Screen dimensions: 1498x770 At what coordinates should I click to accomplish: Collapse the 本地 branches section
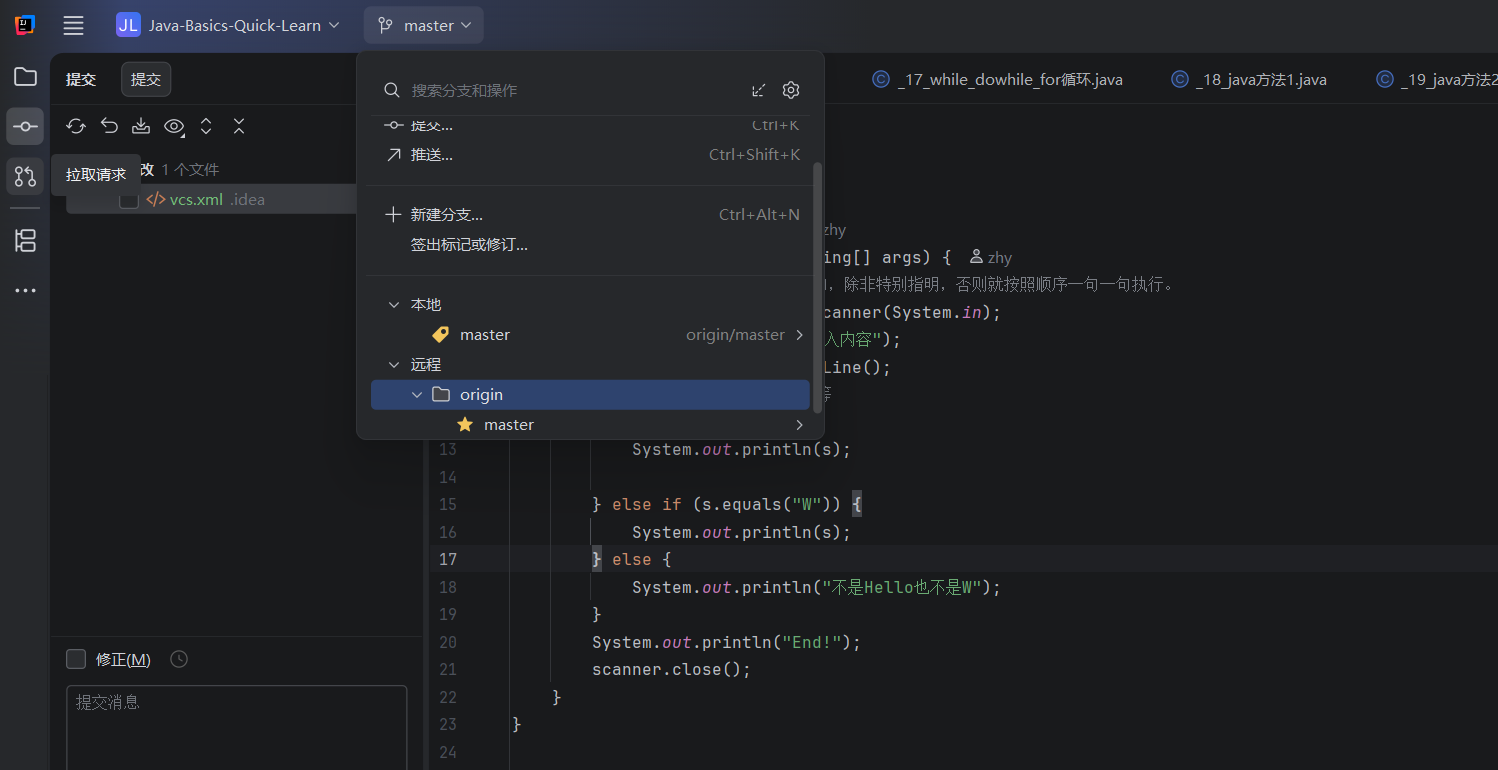(x=393, y=305)
